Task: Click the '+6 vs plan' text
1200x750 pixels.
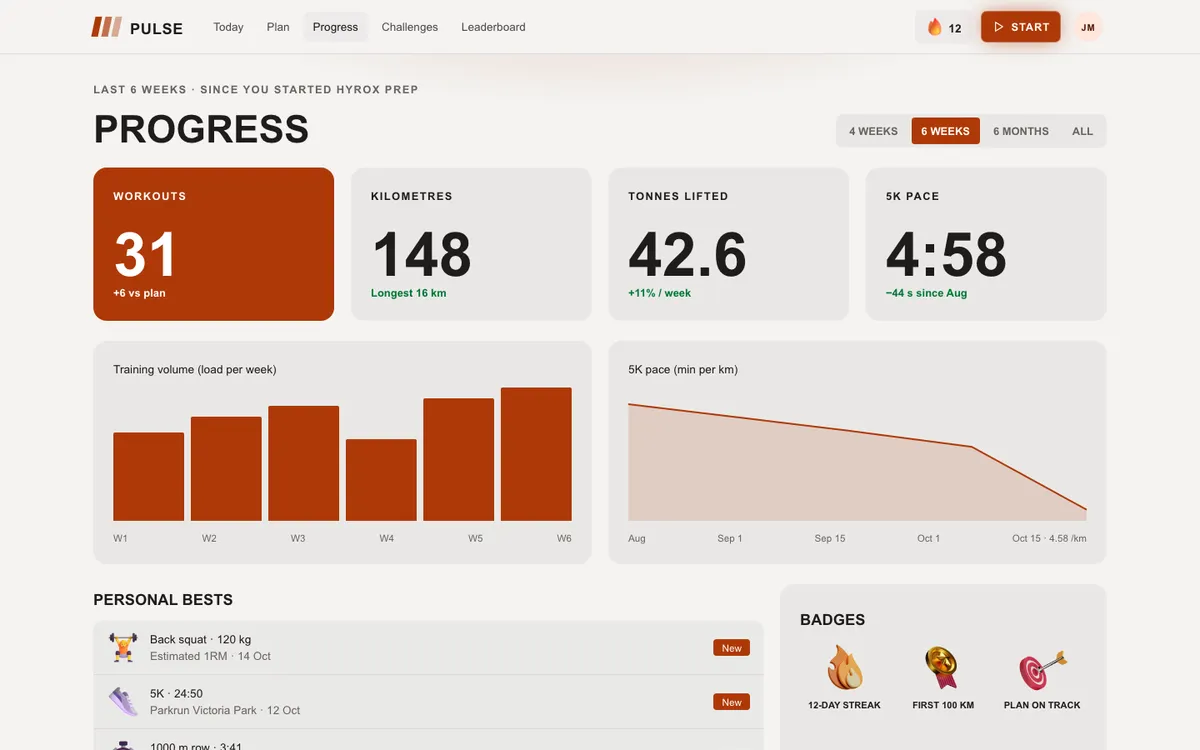Action: (139, 293)
